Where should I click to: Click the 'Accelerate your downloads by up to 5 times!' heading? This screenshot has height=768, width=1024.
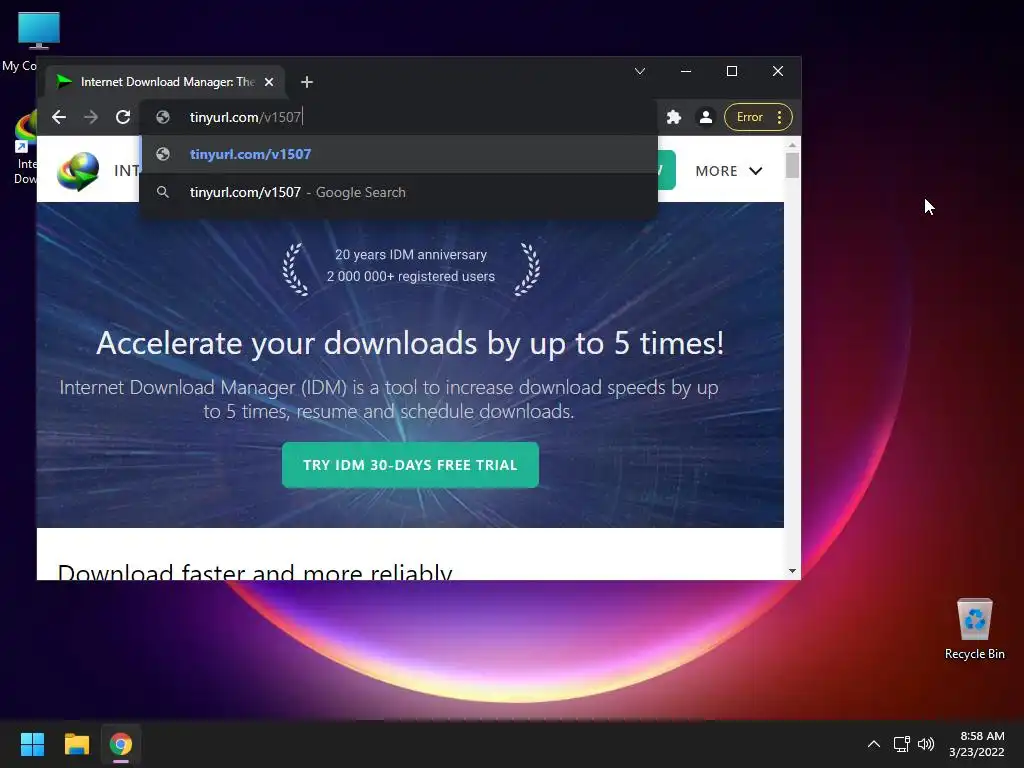[410, 344]
